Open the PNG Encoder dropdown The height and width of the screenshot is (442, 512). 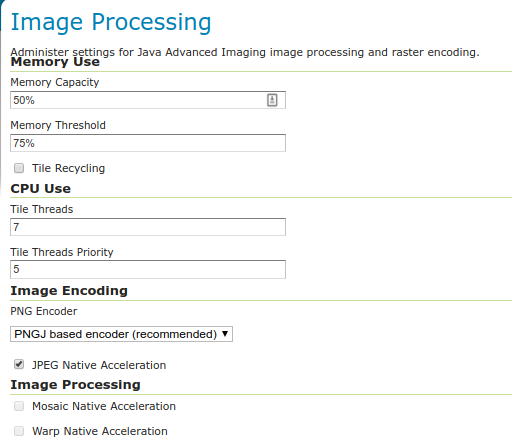(x=121, y=334)
